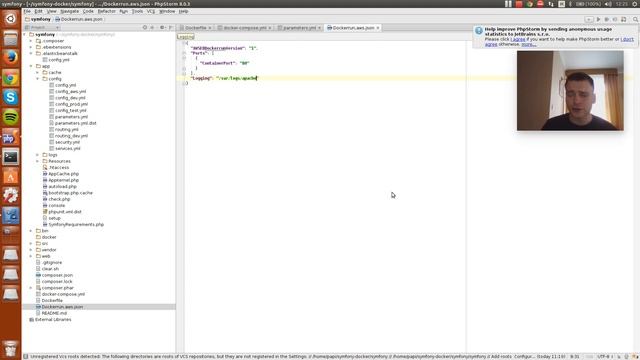Open Ubuntu Dash home button
This screenshot has height=360, width=640.
click(11, 18)
